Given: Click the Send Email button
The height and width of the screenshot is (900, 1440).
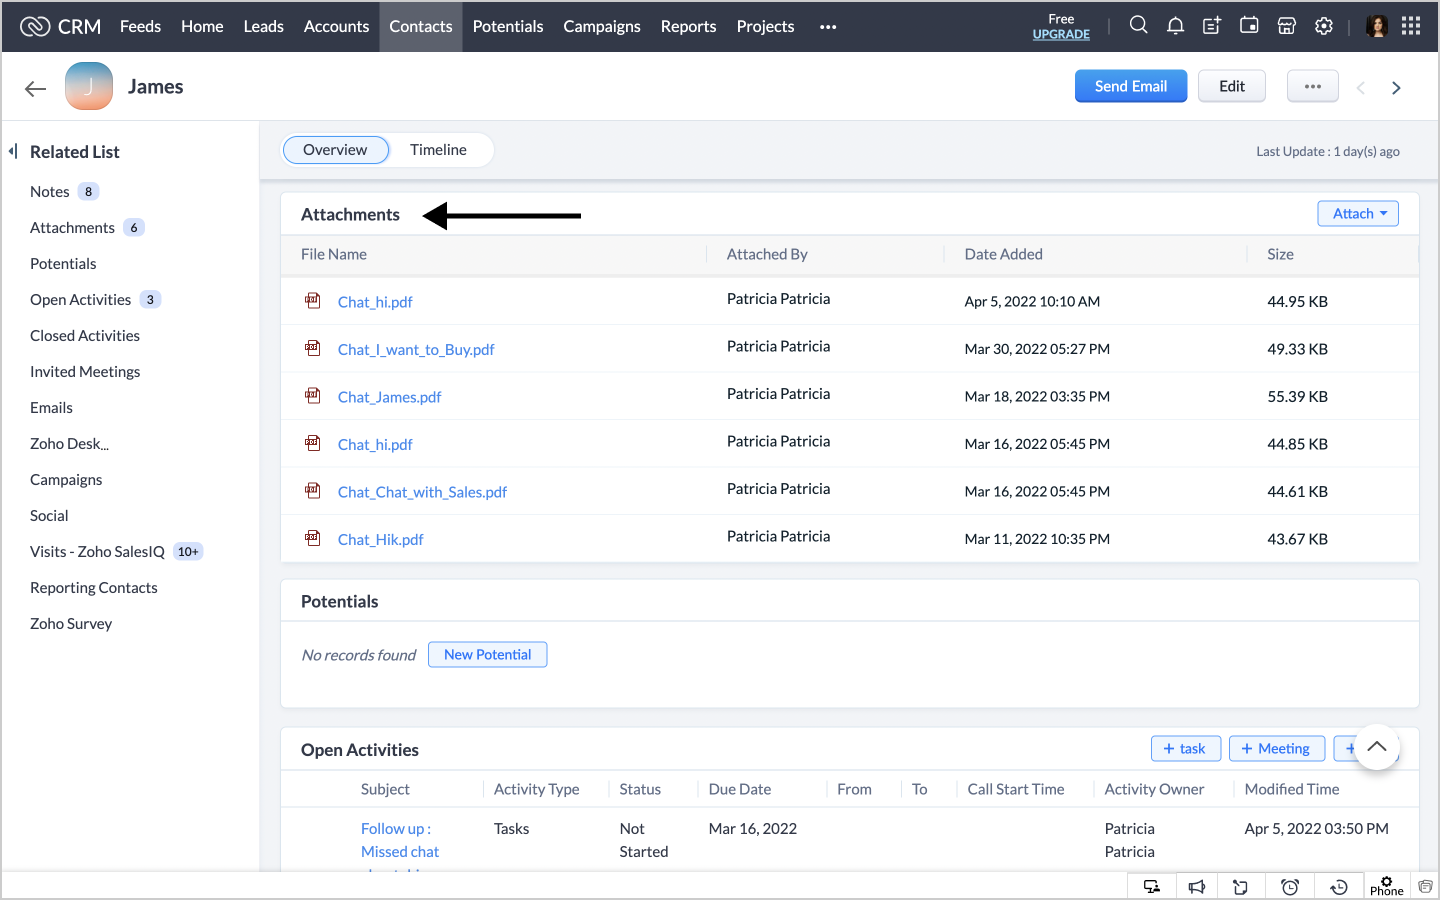Looking at the screenshot, I should click(x=1130, y=87).
